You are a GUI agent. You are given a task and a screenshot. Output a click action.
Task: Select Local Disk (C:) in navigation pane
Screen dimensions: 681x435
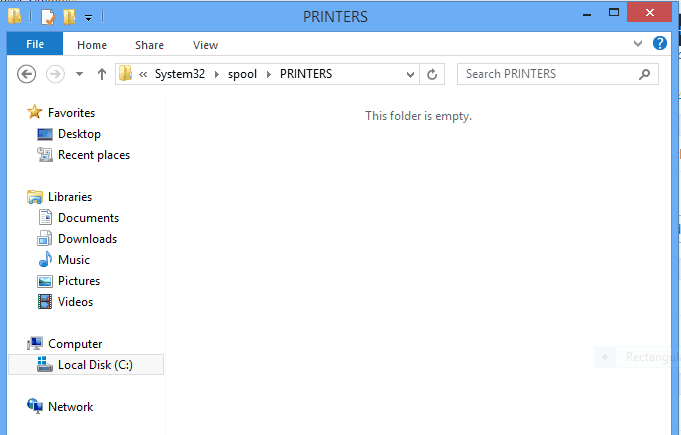pos(95,365)
